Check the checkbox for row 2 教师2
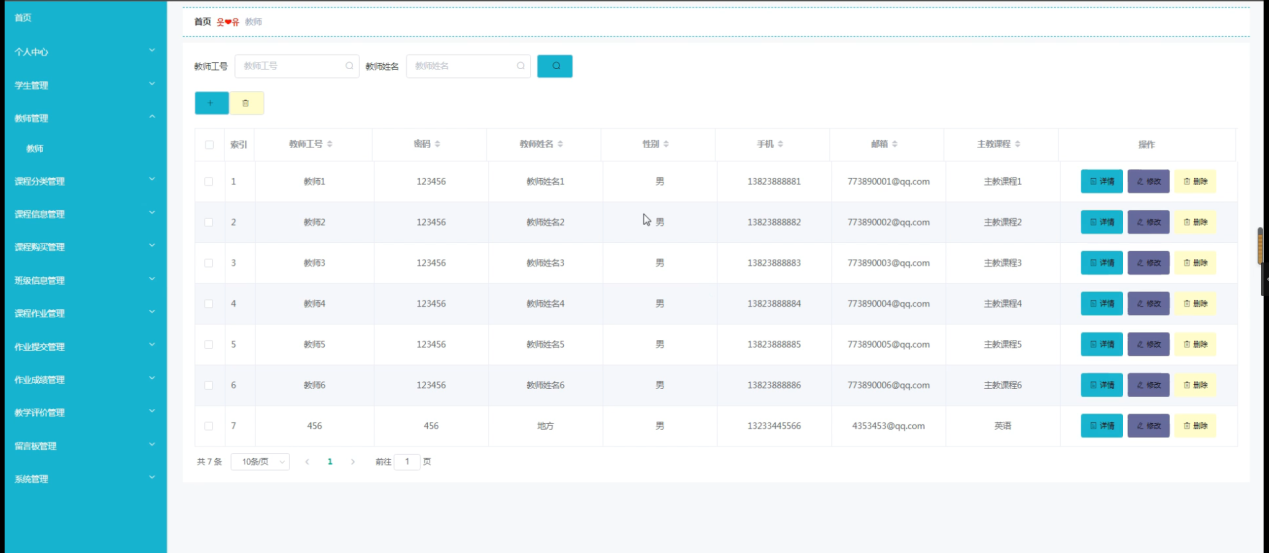Image resolution: width=1269 pixels, height=553 pixels. pyautogui.click(x=209, y=222)
